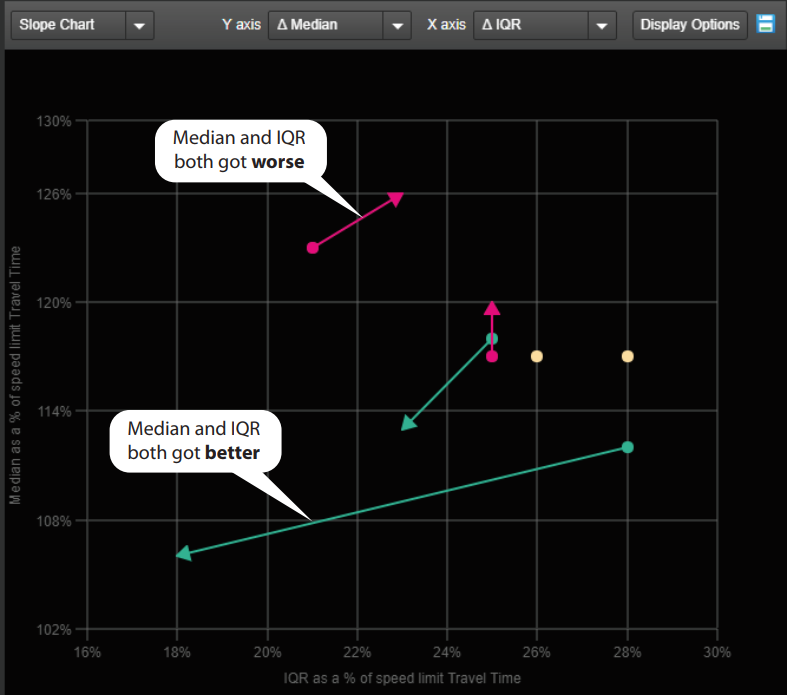This screenshot has height=695, width=787.
Task: Open the Slope Chart type dropdown
Action: click(68, 24)
